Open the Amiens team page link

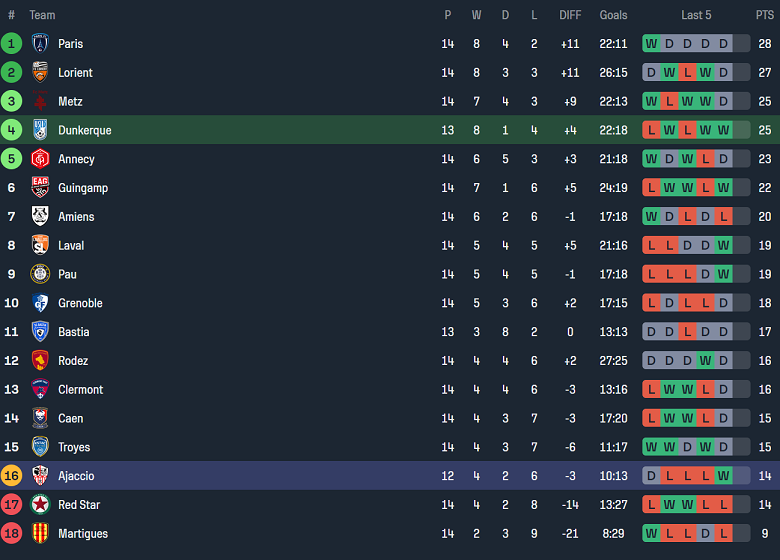76,217
